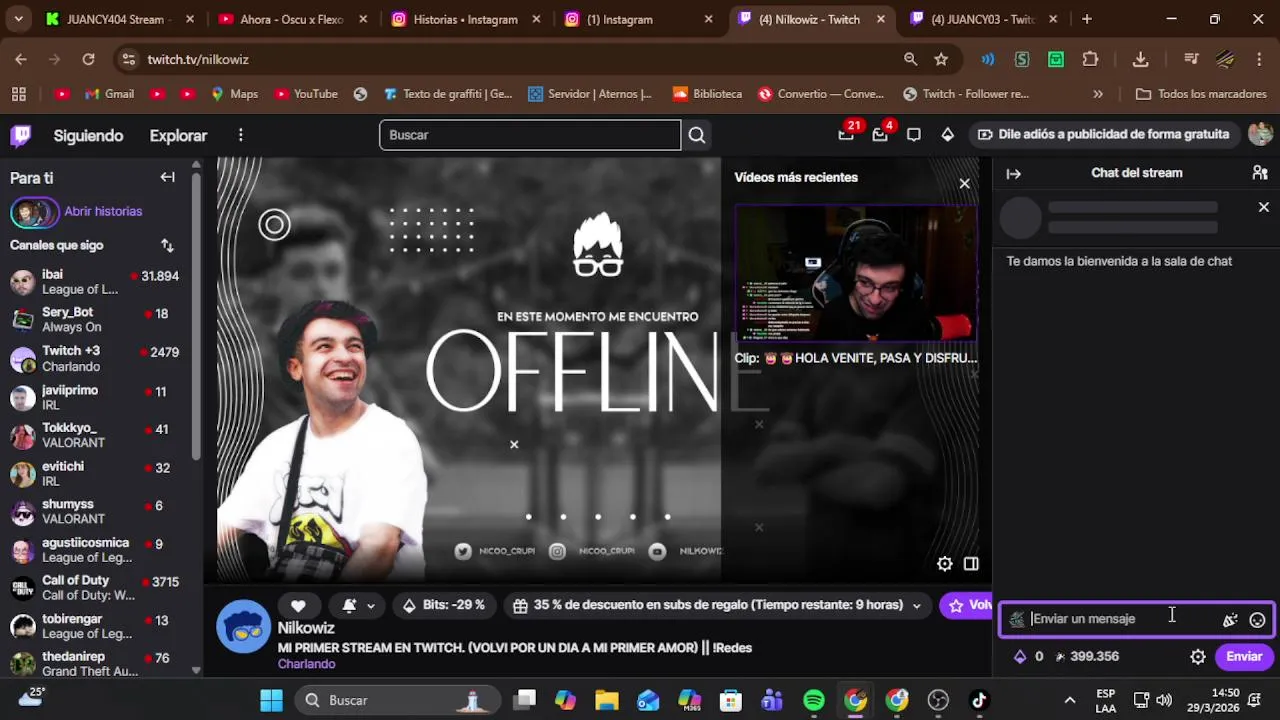The width and height of the screenshot is (1280, 720).
Task: Open the Maps bookmark
Action: pos(234,94)
